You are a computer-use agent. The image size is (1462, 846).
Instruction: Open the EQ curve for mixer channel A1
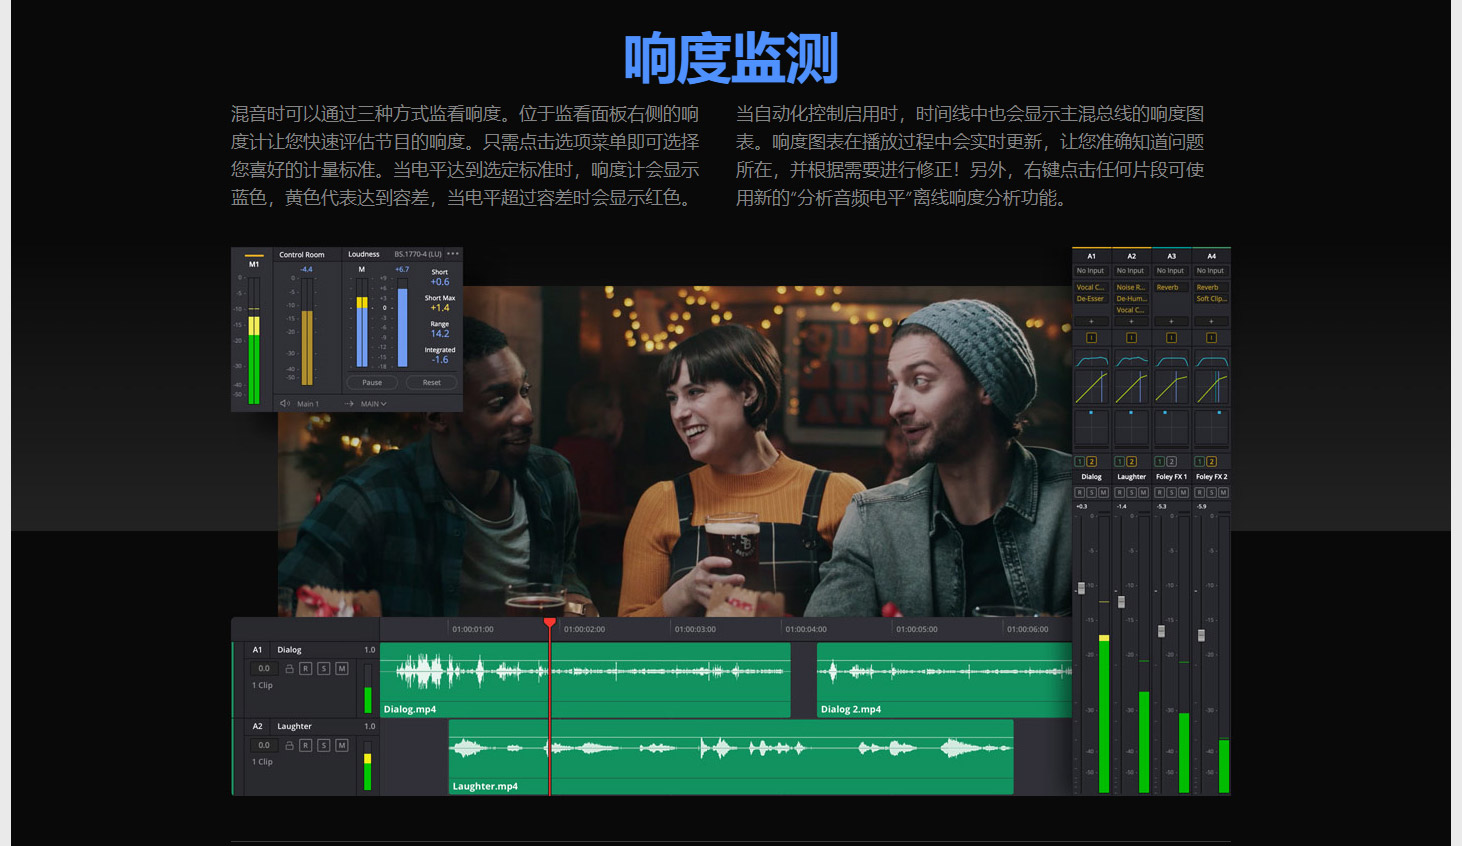click(x=1091, y=360)
